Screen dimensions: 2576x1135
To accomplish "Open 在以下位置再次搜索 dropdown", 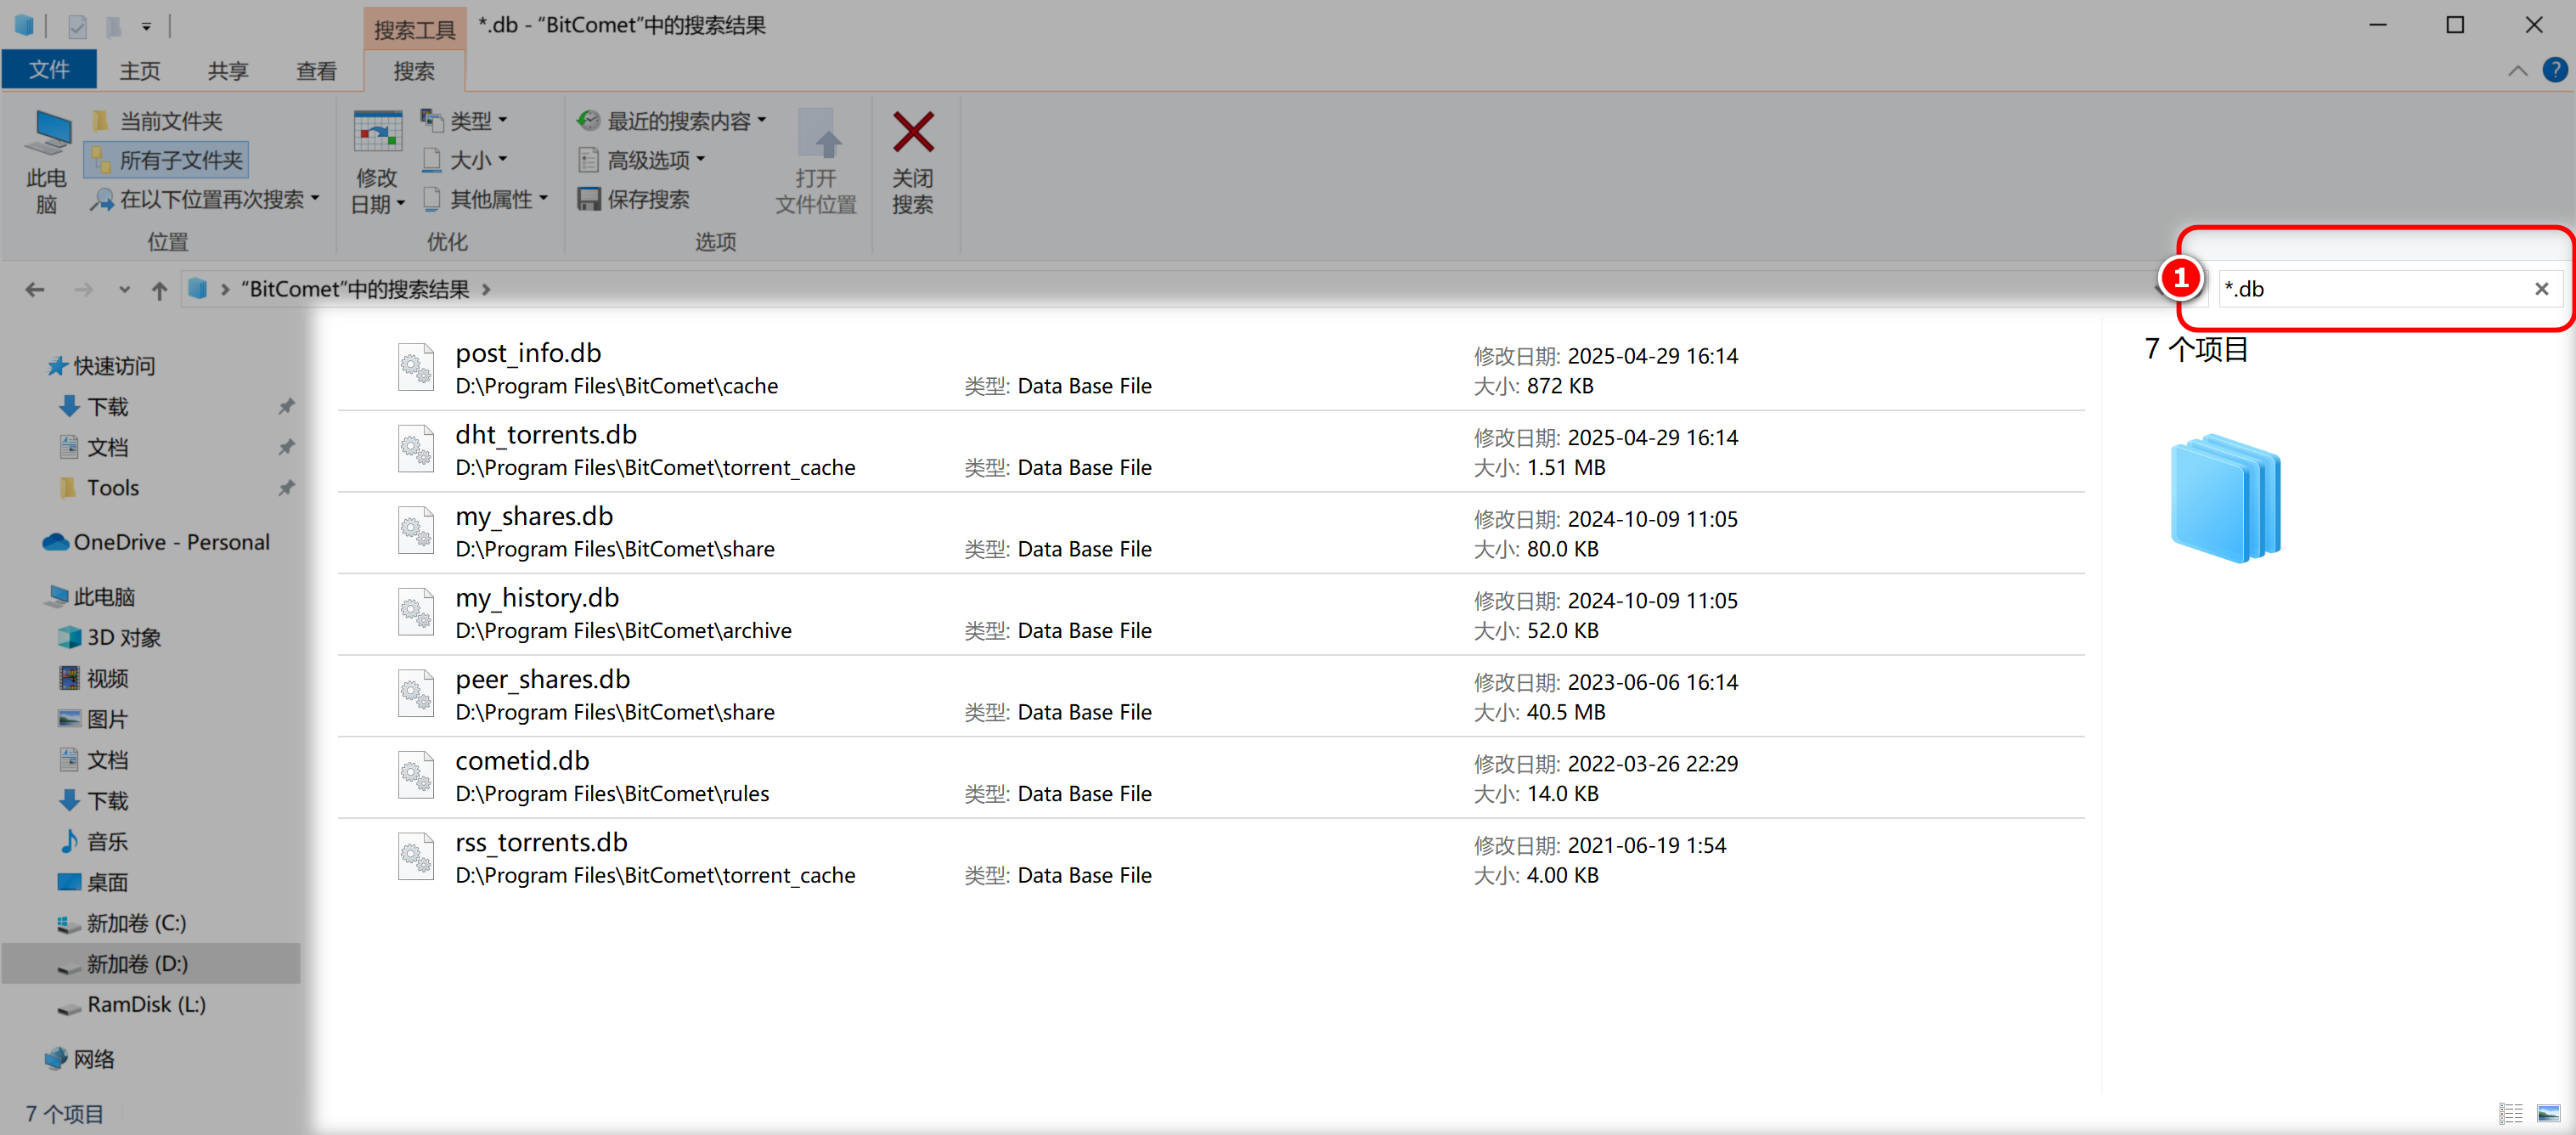I will 206,199.
